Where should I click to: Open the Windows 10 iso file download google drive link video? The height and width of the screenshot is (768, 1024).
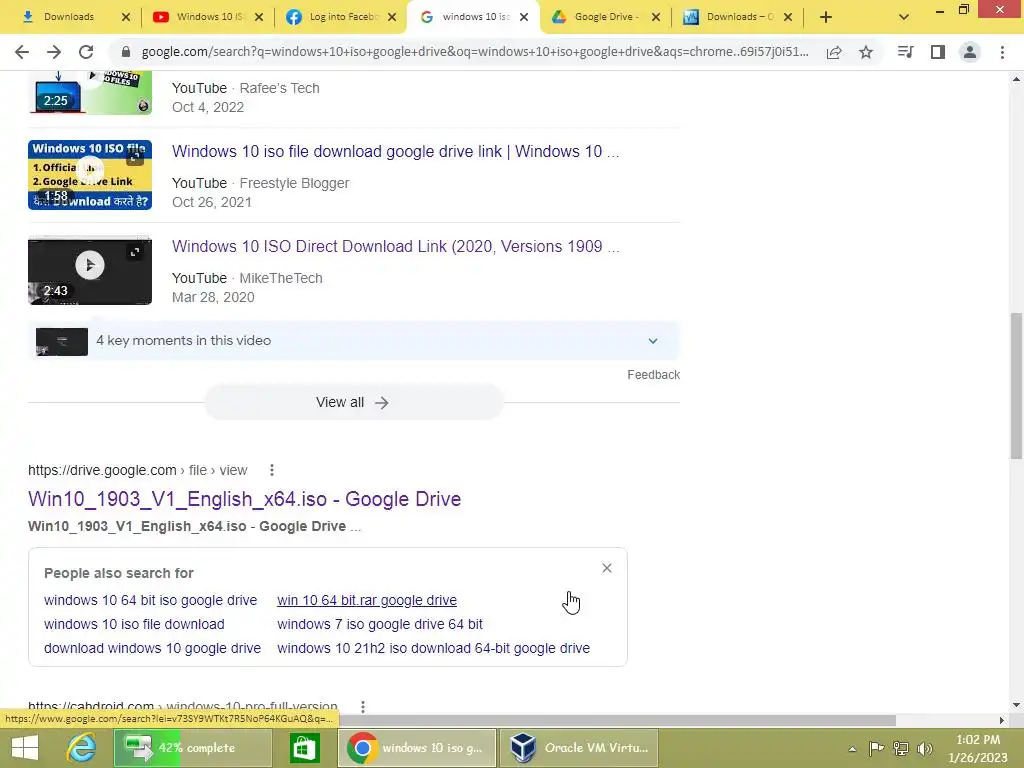[x=395, y=152]
